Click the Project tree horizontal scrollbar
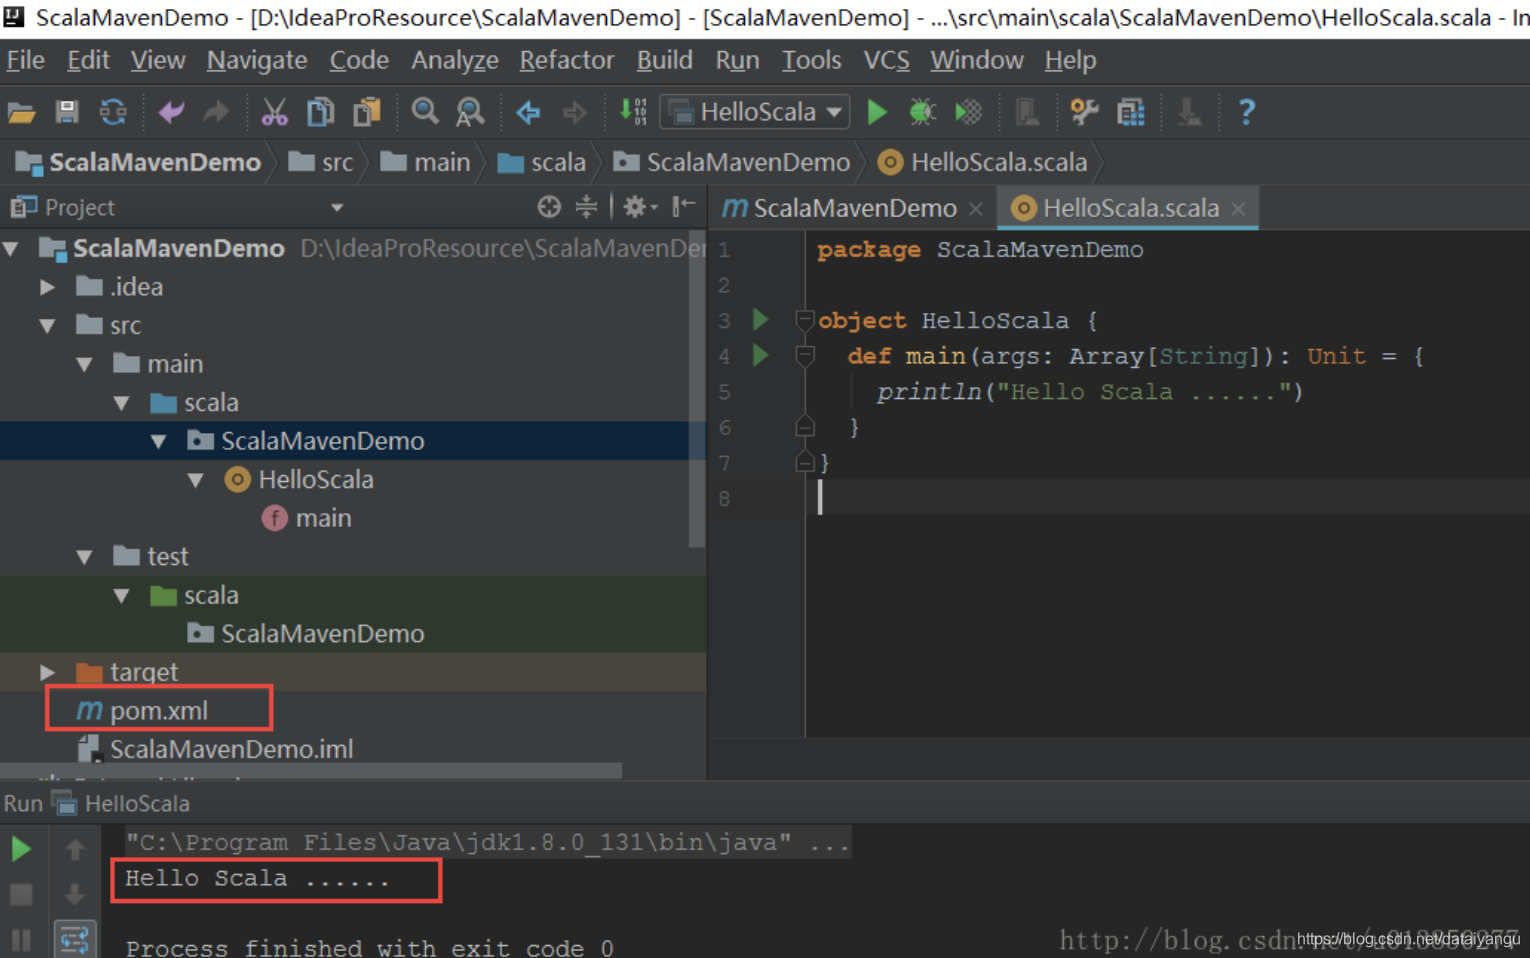The height and width of the screenshot is (958, 1530). click(x=311, y=771)
